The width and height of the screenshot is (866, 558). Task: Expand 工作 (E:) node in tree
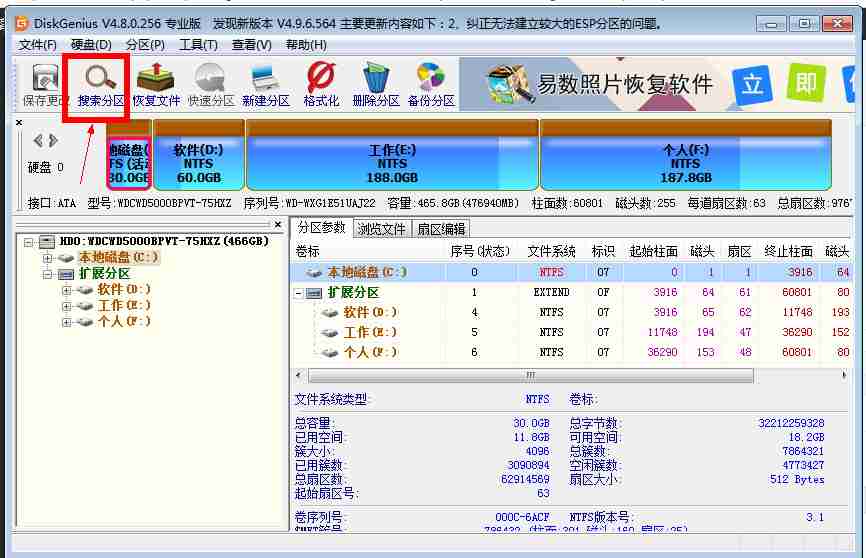[x=66, y=306]
